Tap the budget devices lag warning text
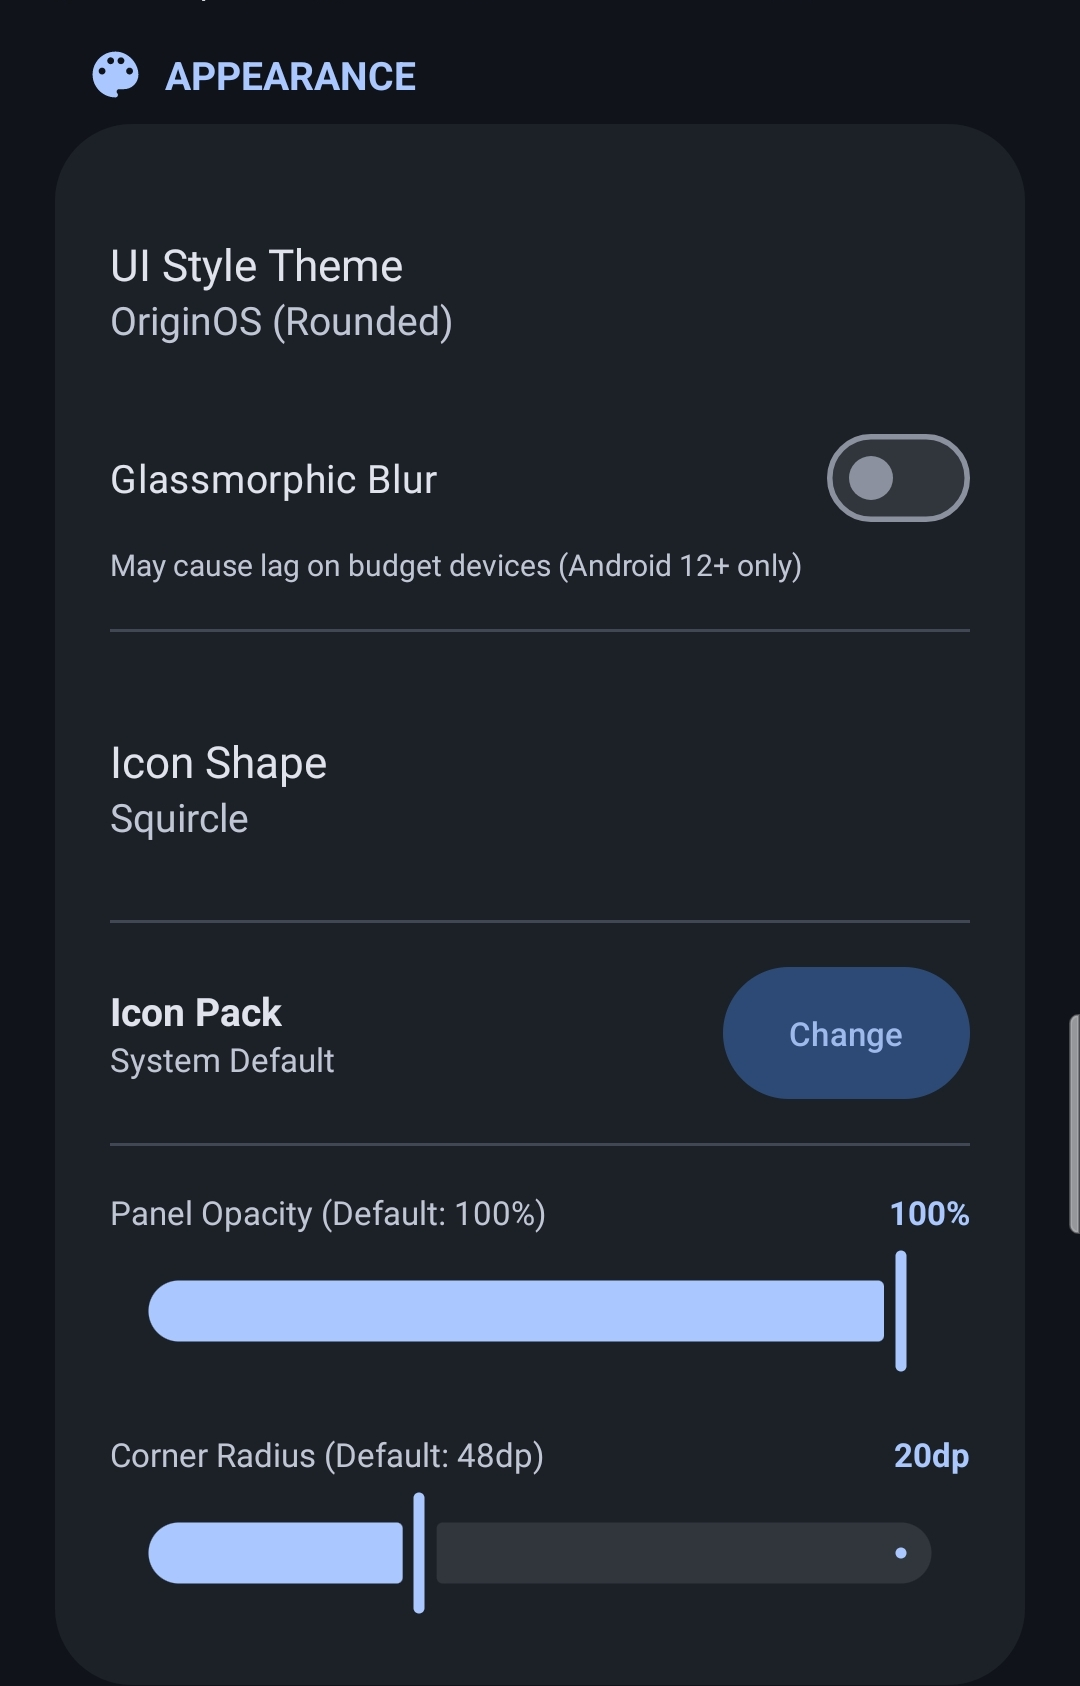Viewport: 1080px width, 1686px height. click(455, 566)
